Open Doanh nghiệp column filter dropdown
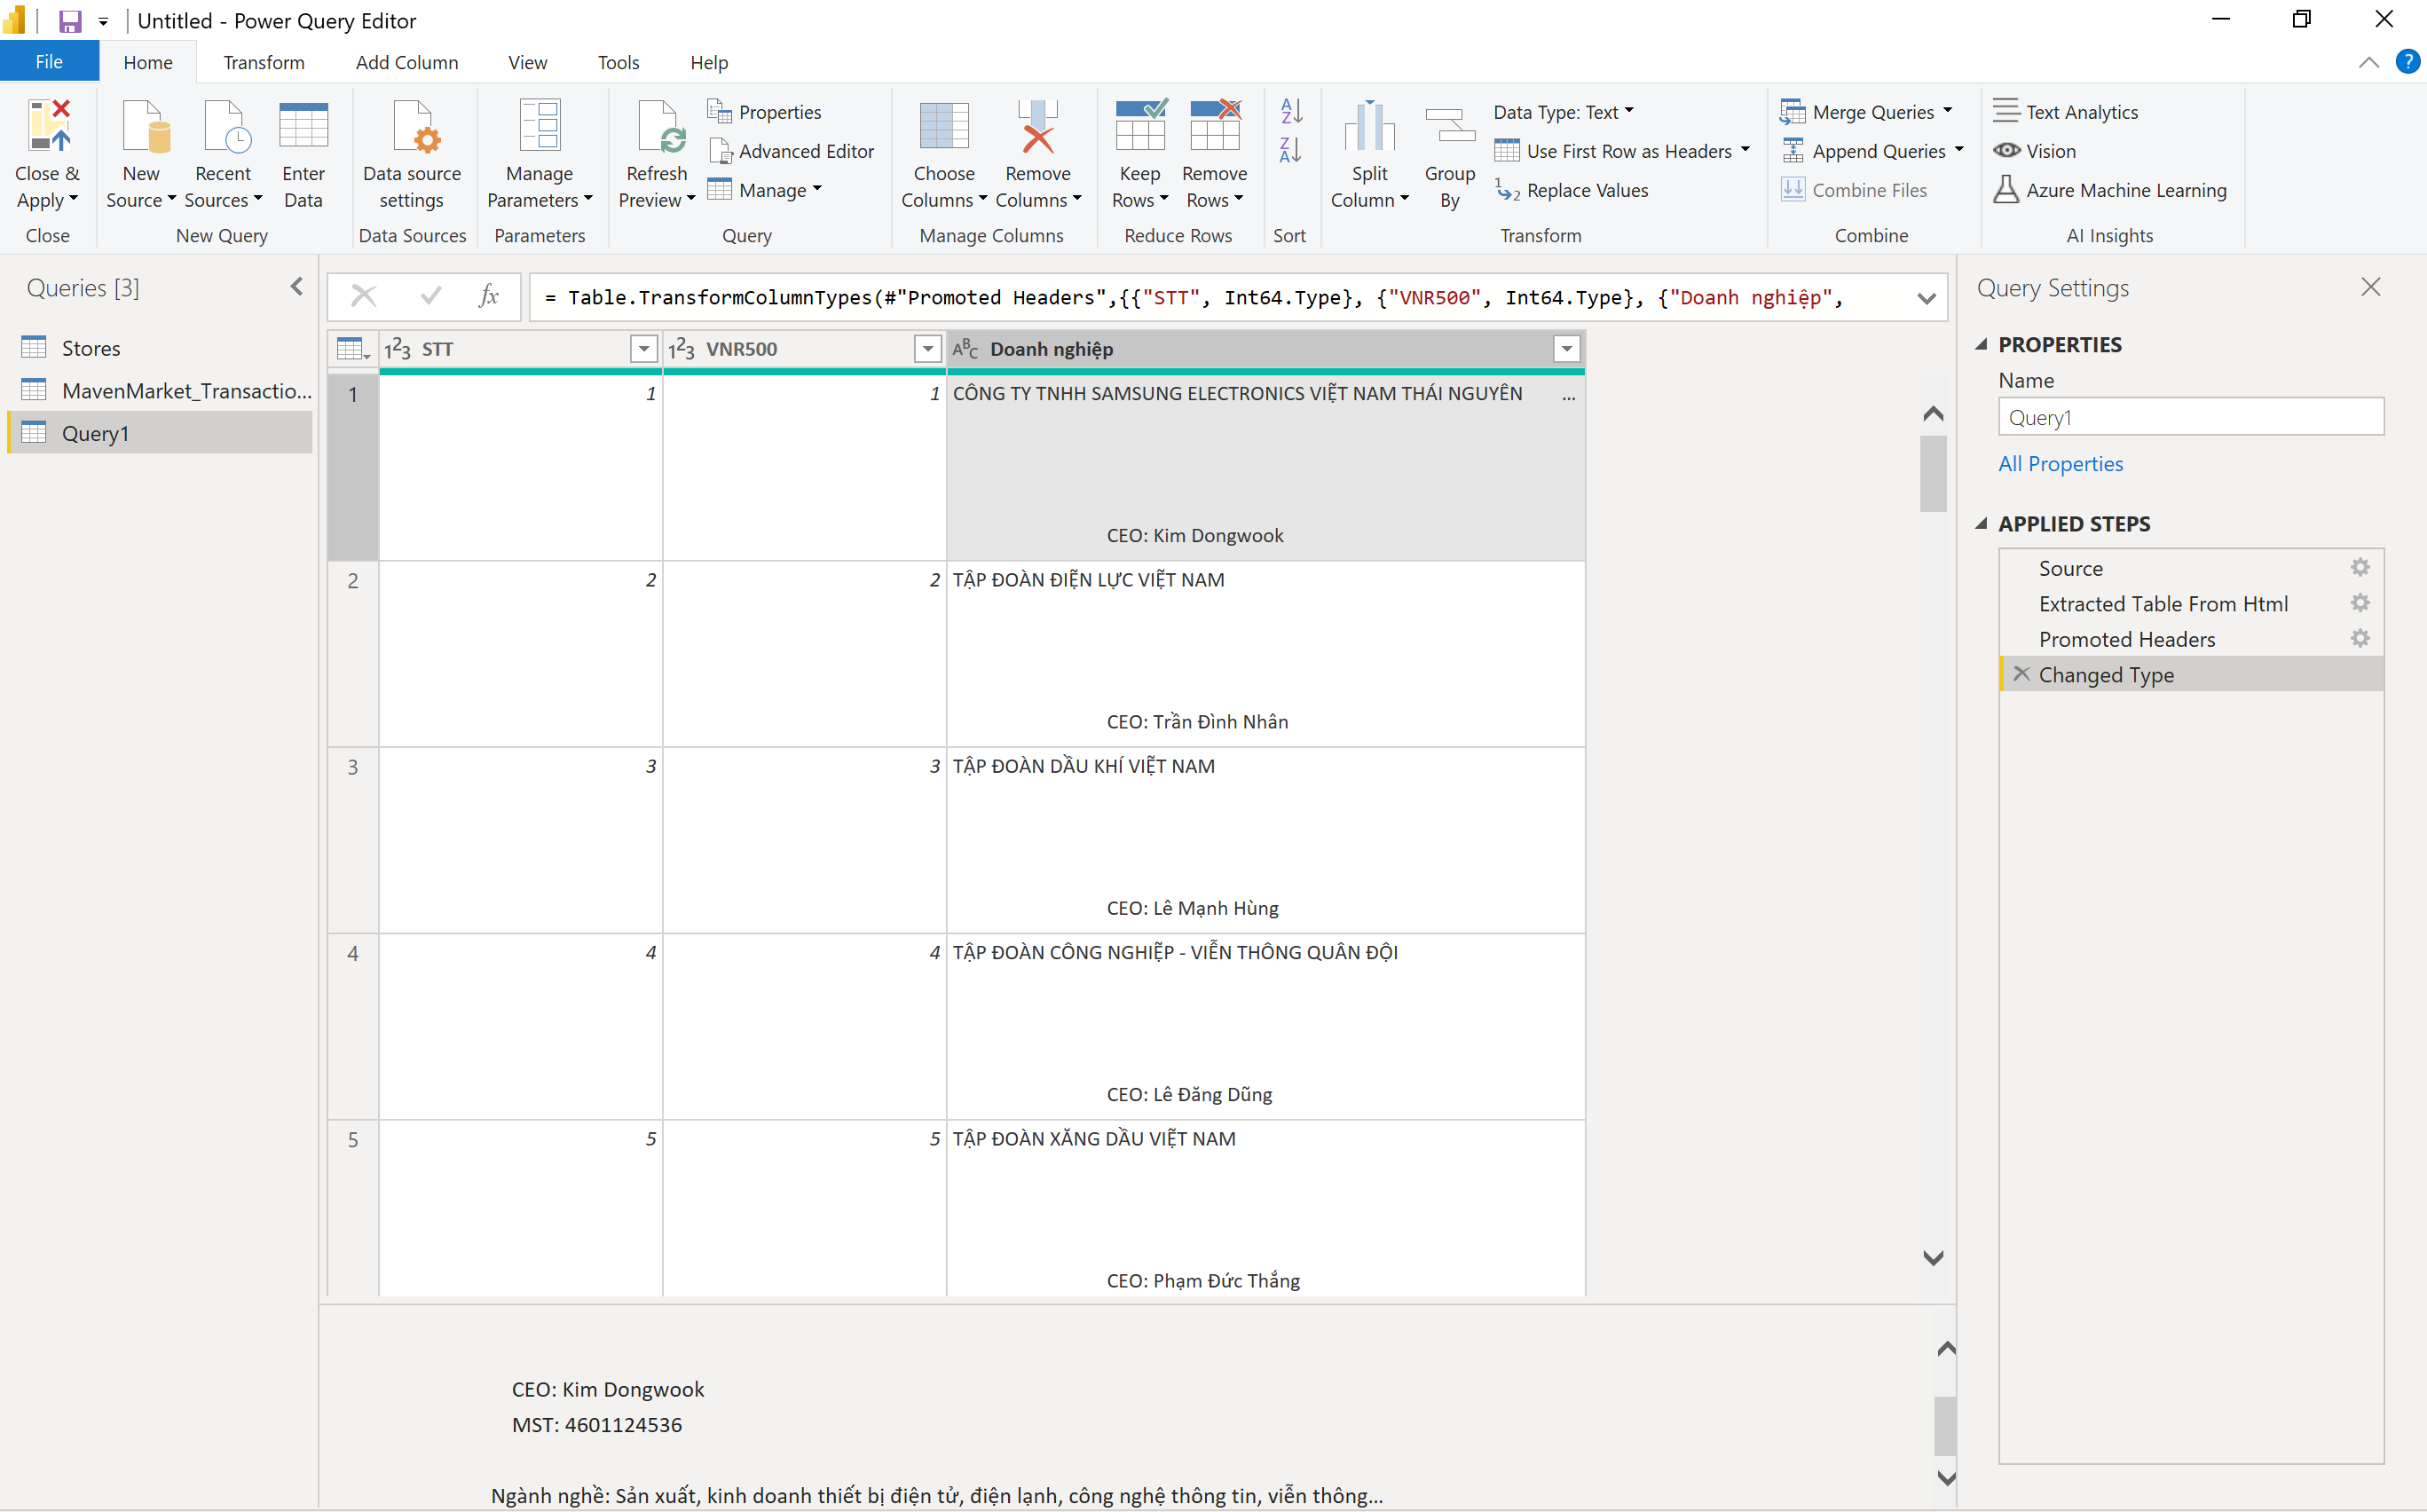The width and height of the screenshot is (2427, 1512). pos(1567,349)
